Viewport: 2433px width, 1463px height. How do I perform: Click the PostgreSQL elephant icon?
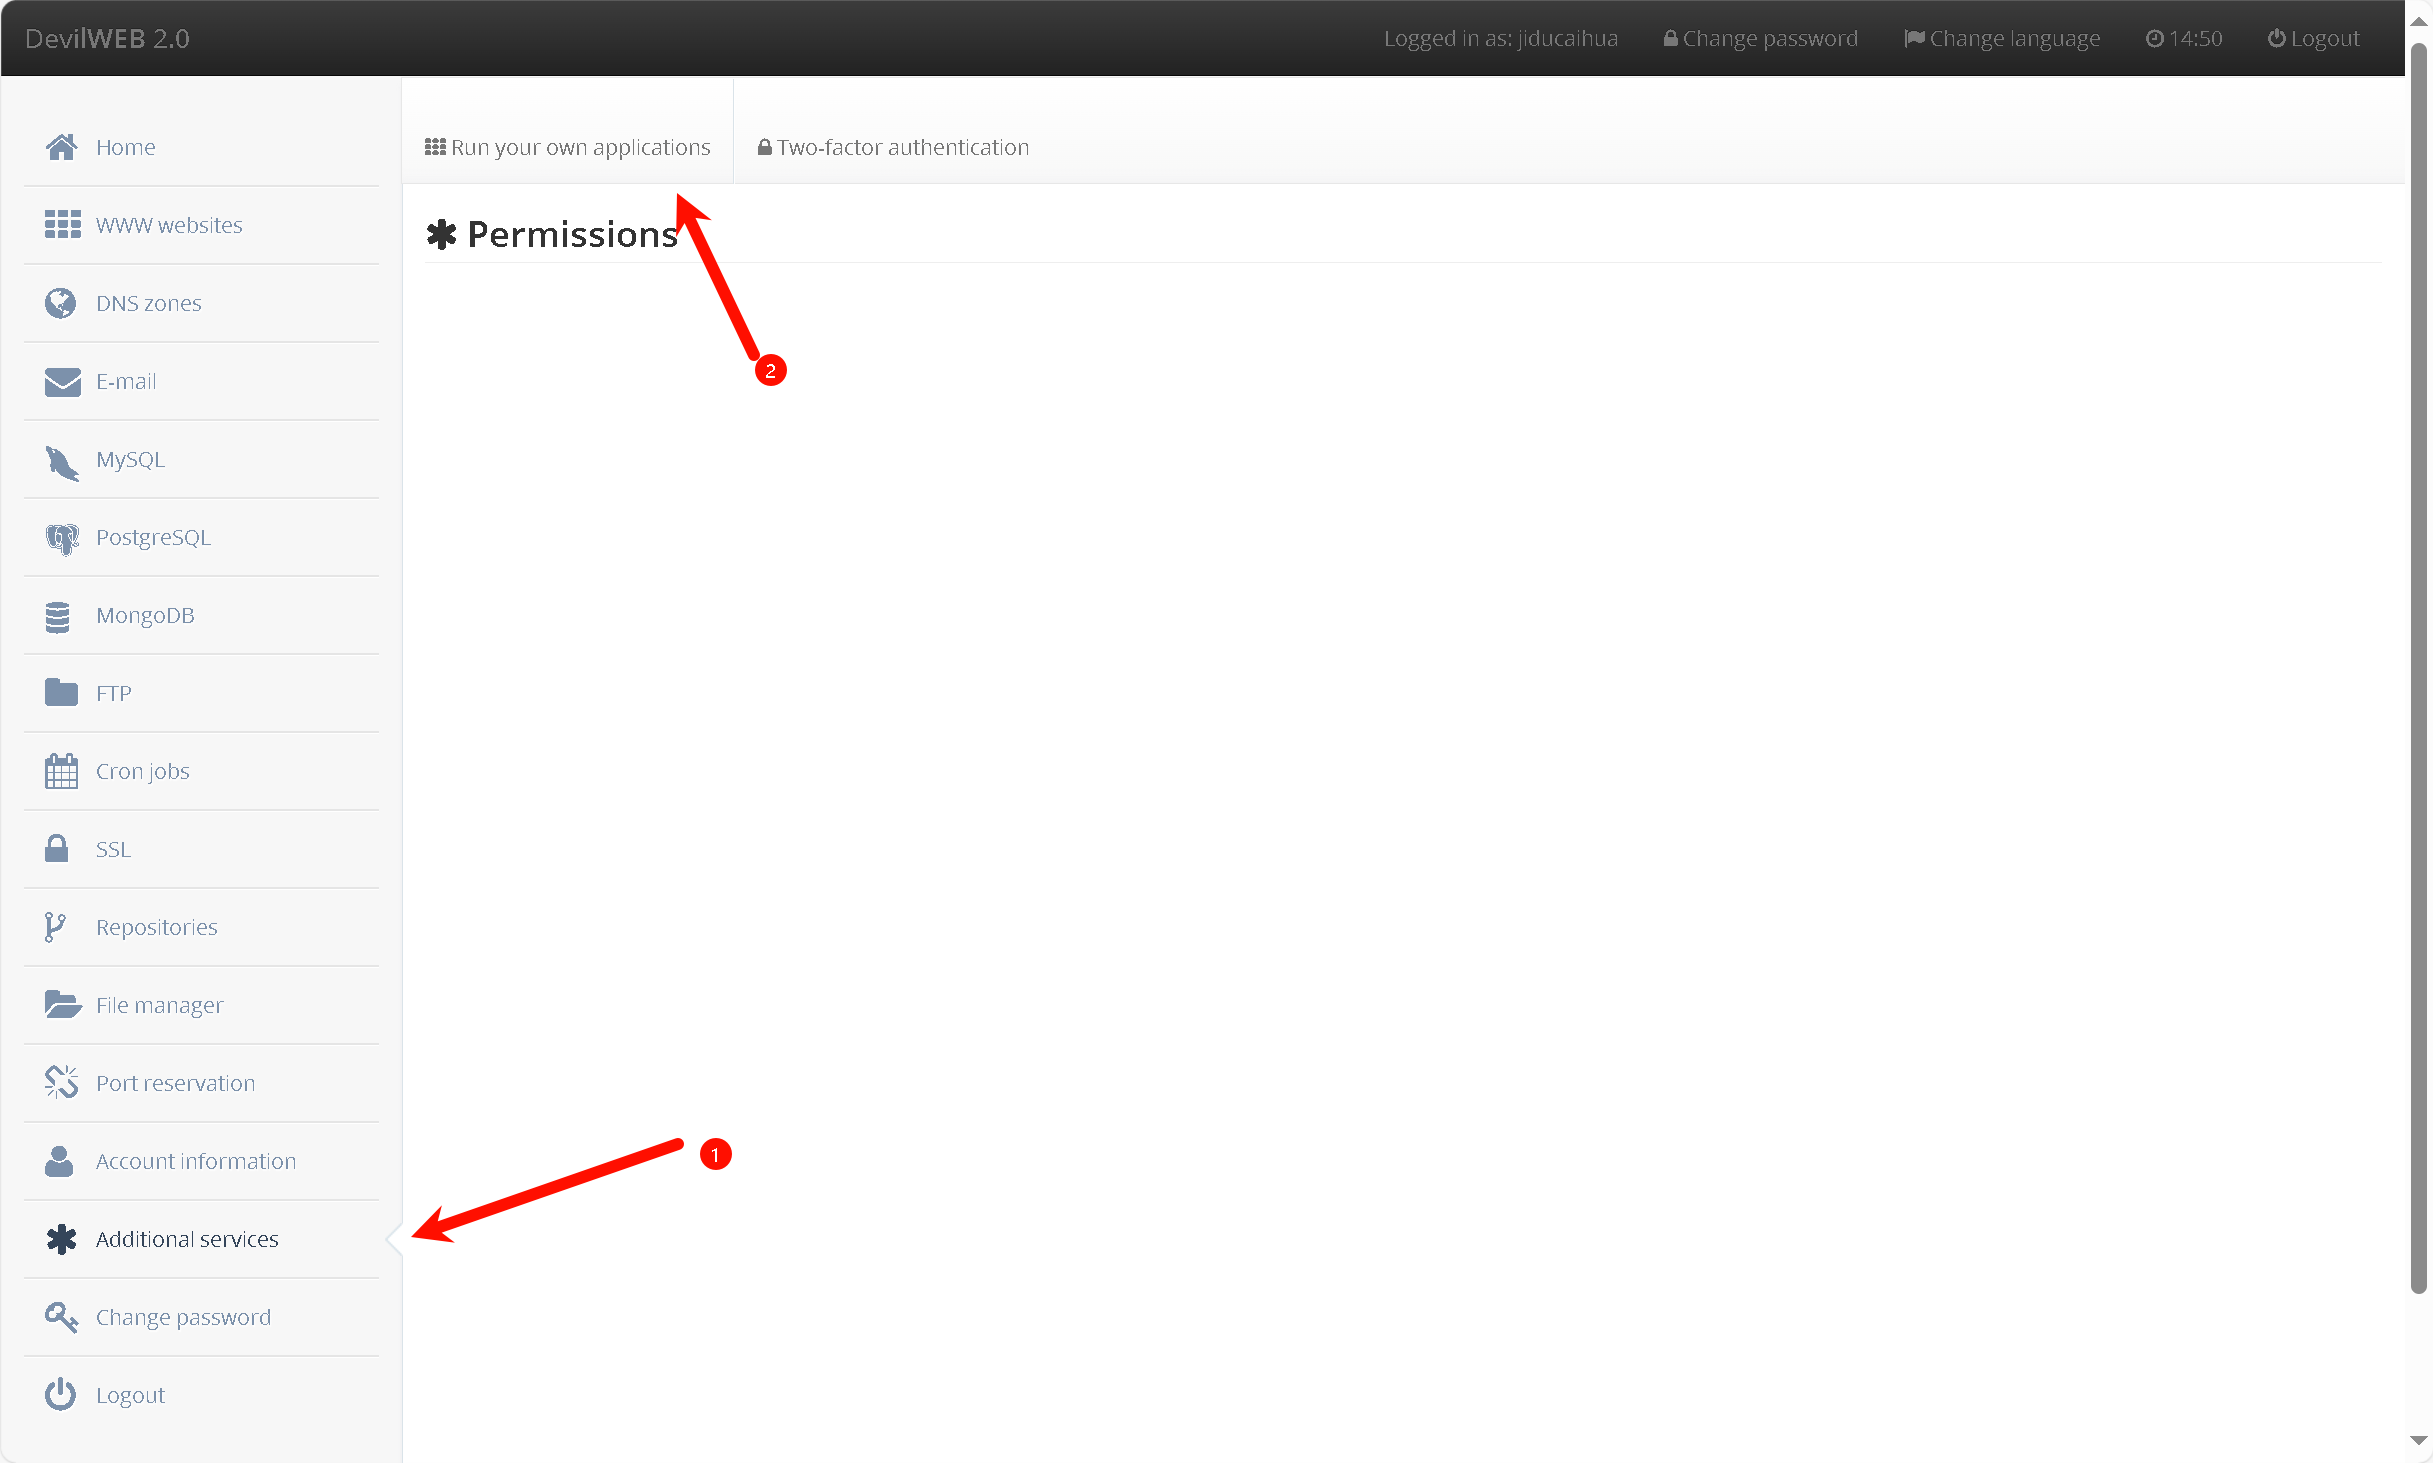click(x=62, y=539)
